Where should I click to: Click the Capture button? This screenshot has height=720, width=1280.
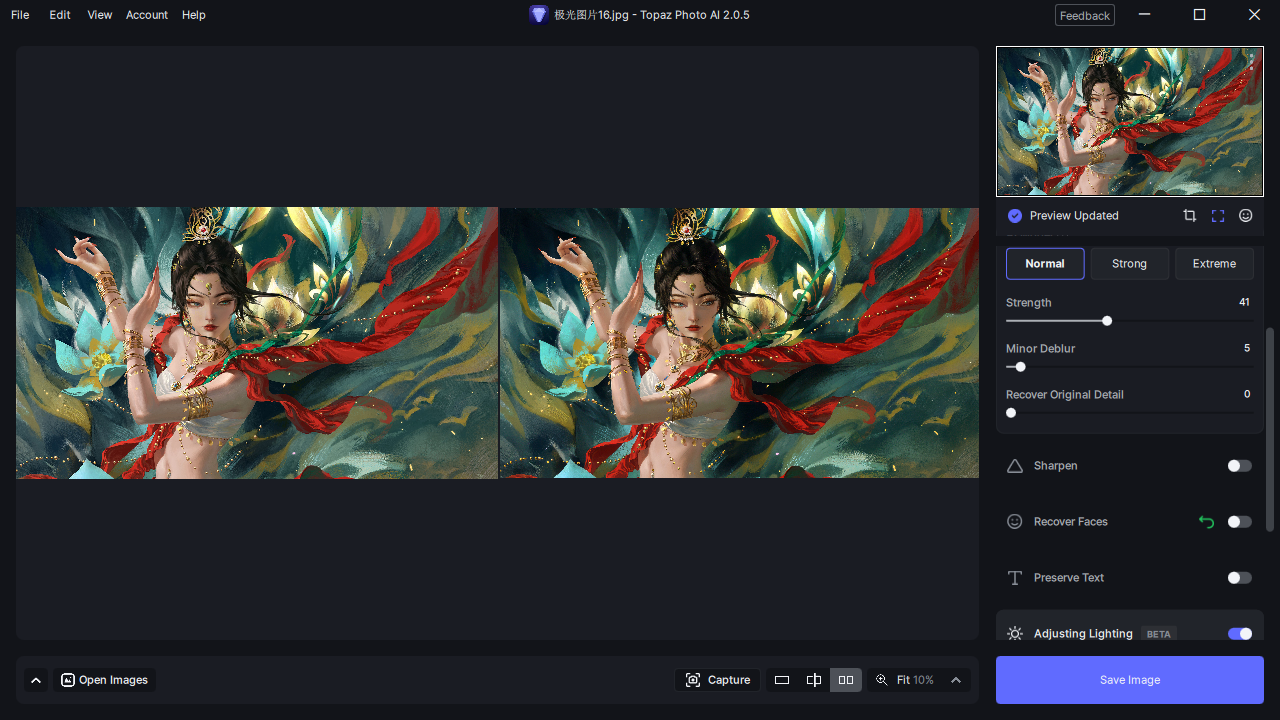[718, 680]
